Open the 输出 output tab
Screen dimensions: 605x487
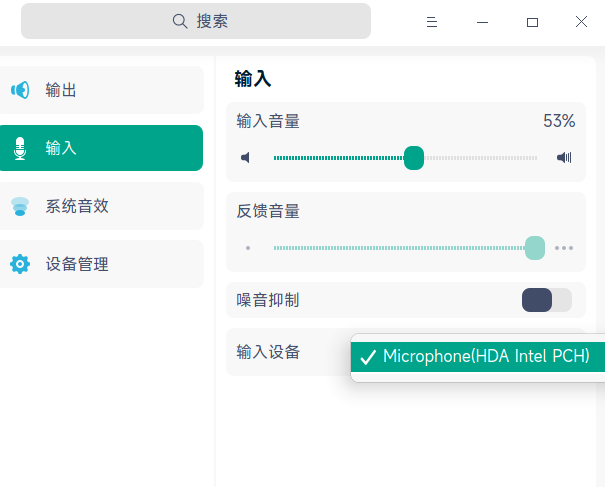[100, 90]
